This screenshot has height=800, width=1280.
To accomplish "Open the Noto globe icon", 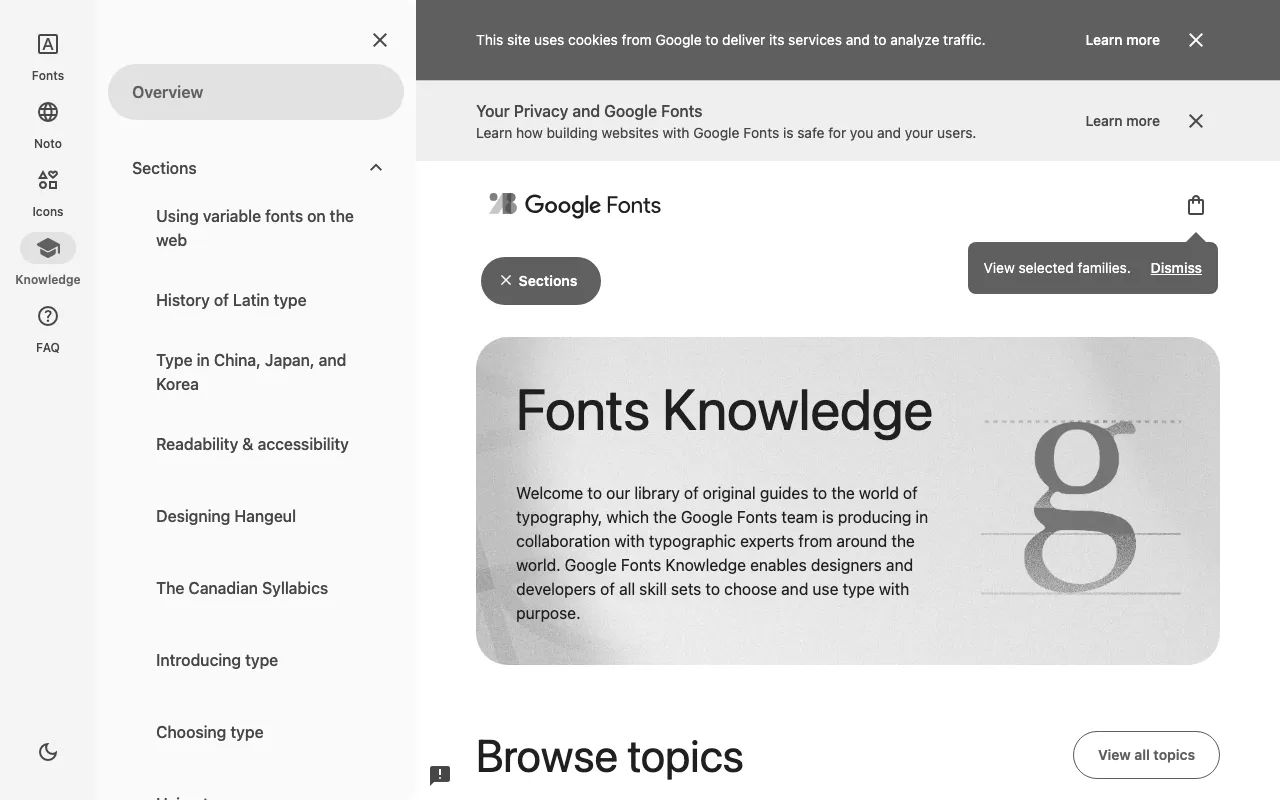I will pos(48,112).
